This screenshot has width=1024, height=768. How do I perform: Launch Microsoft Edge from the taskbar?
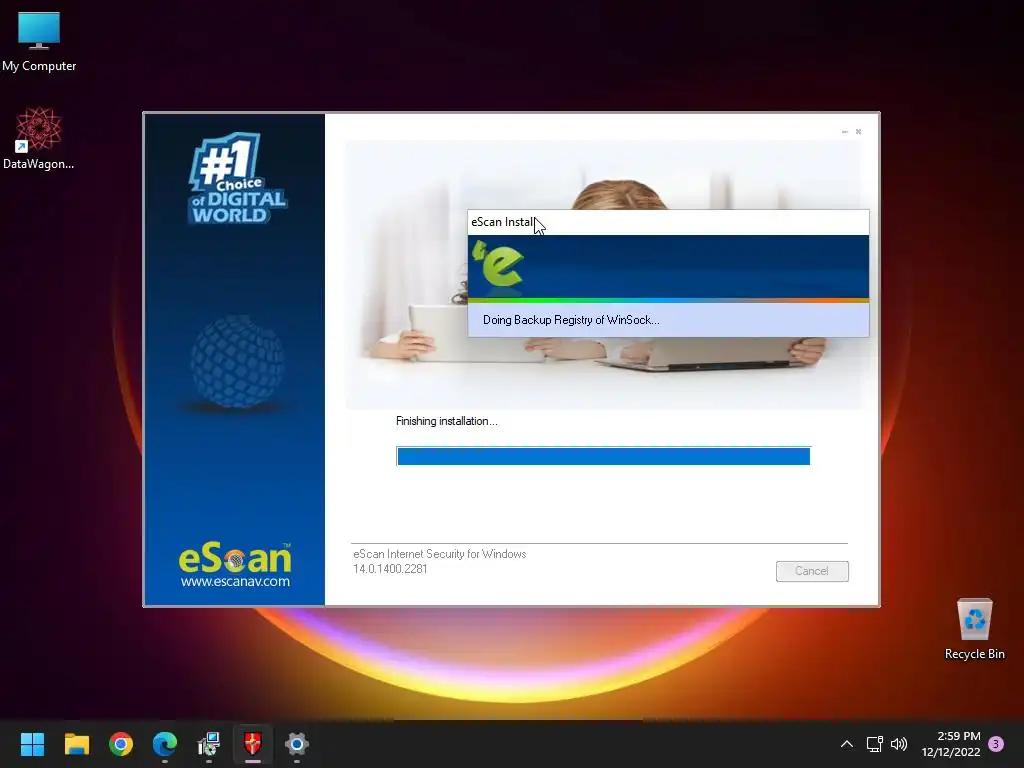[x=165, y=744]
